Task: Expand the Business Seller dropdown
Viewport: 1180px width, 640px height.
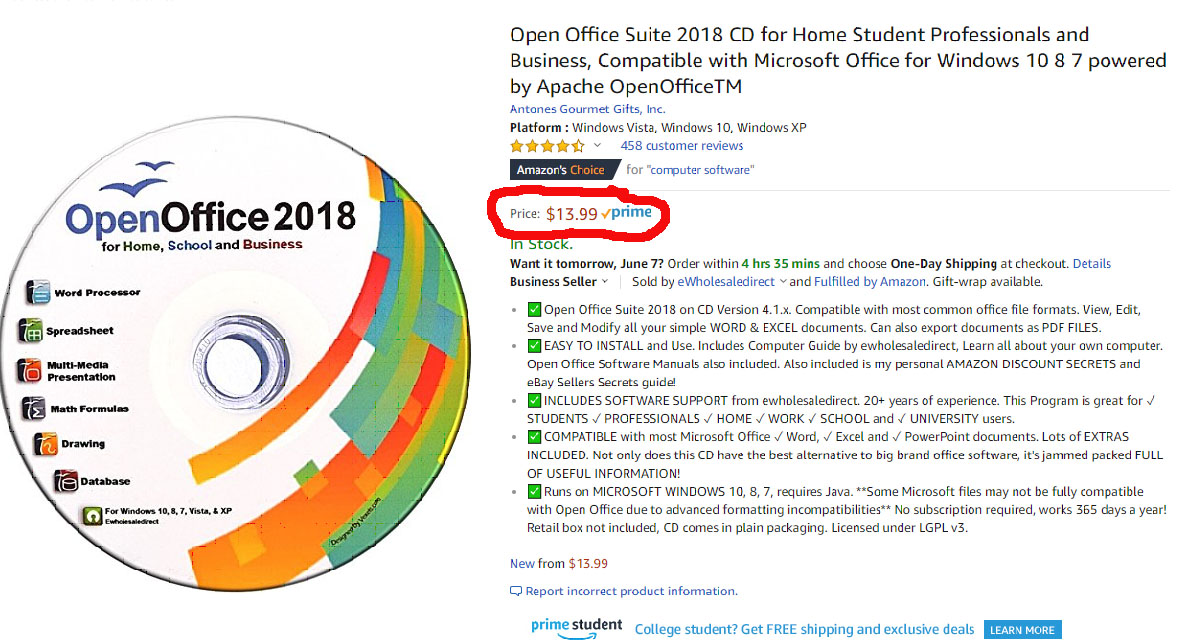Action: pos(558,282)
